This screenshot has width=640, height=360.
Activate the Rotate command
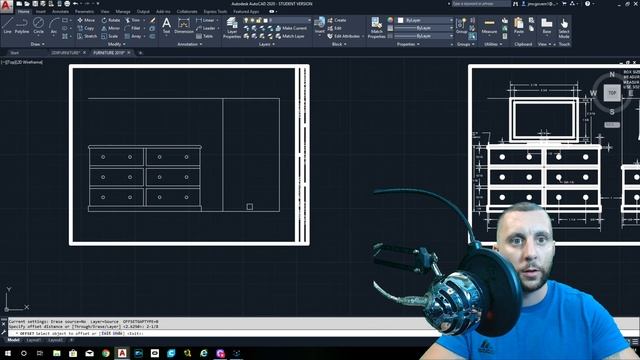(111, 20)
